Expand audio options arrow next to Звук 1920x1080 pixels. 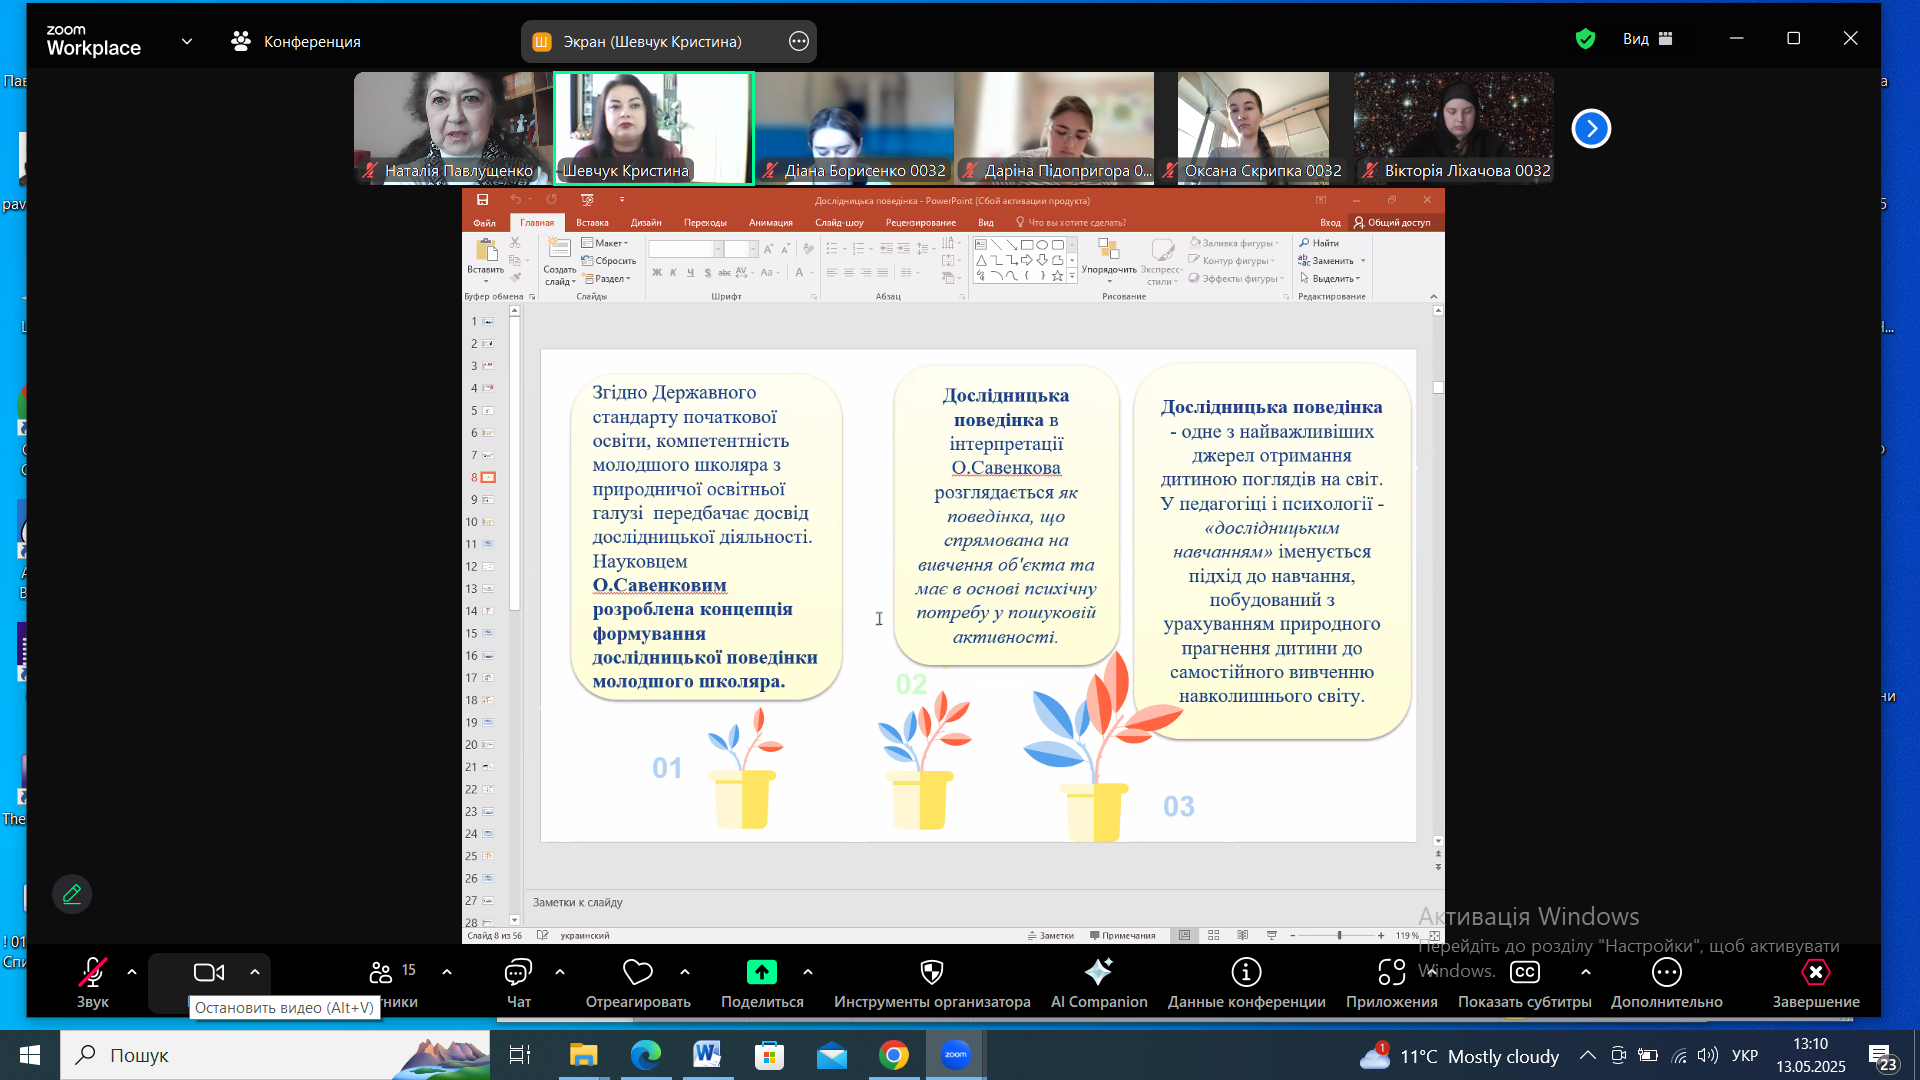pos(132,972)
